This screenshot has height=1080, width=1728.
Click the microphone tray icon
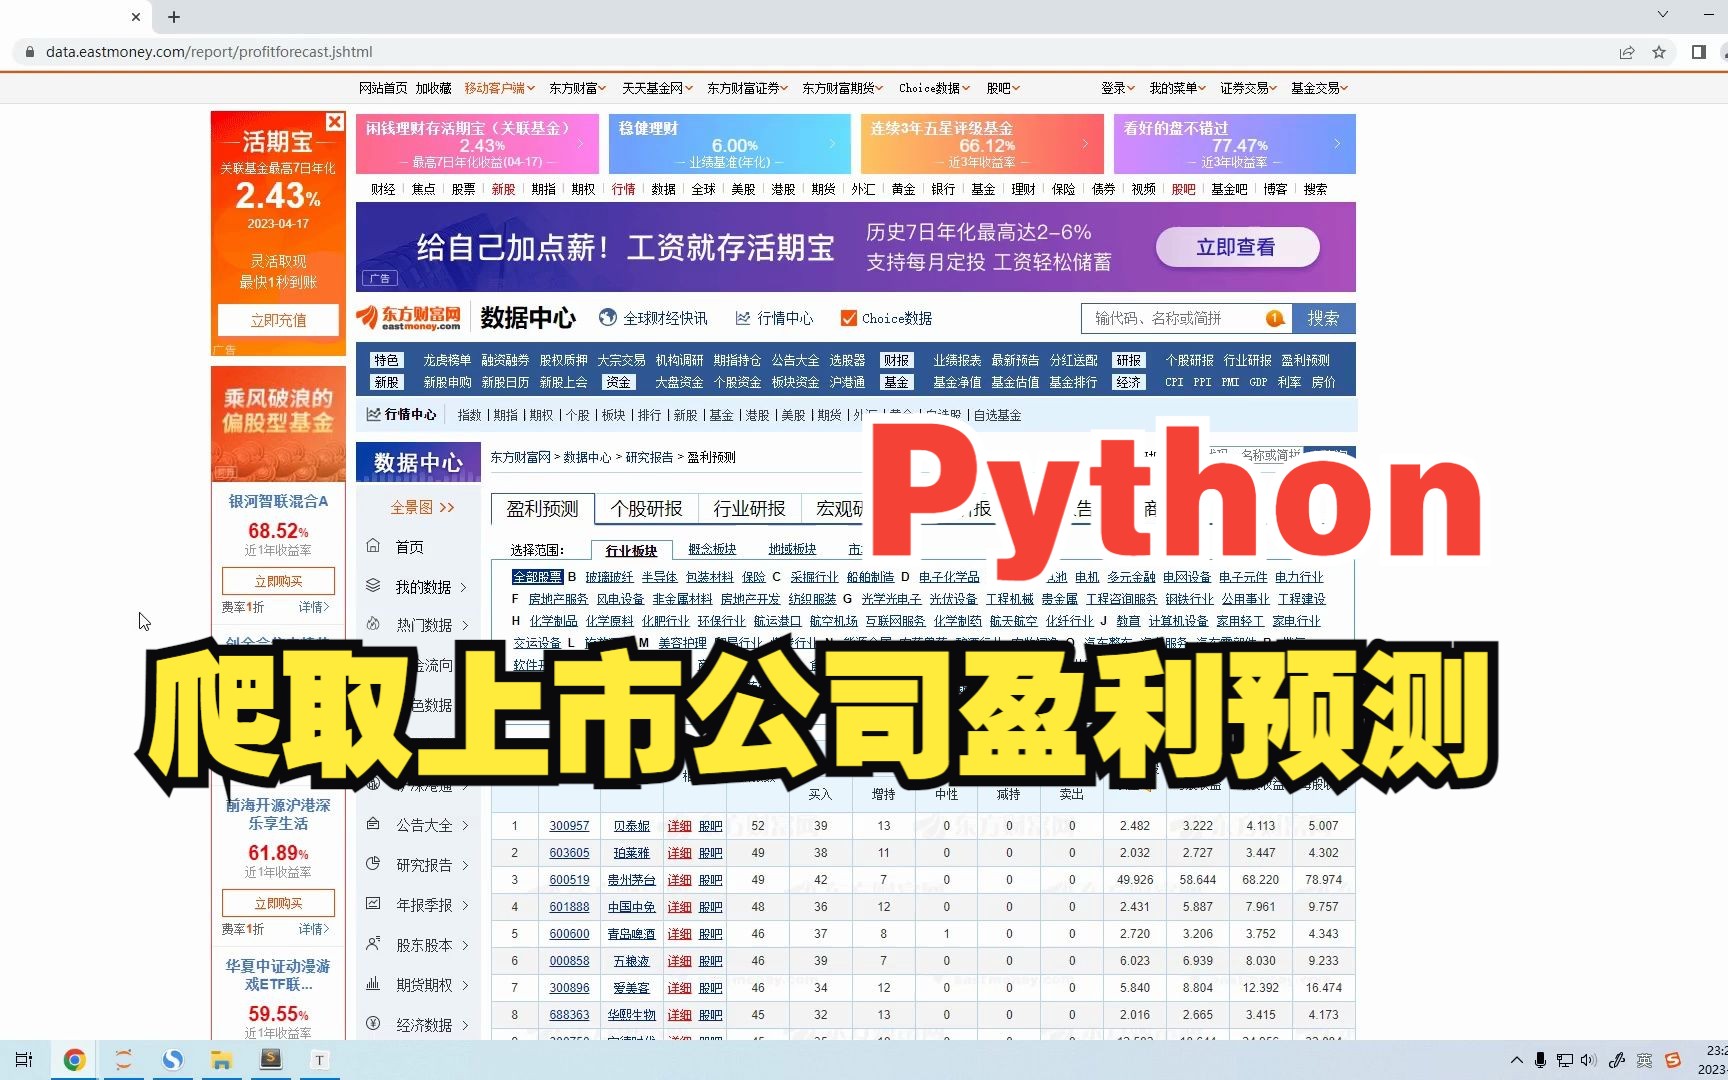point(1541,1060)
